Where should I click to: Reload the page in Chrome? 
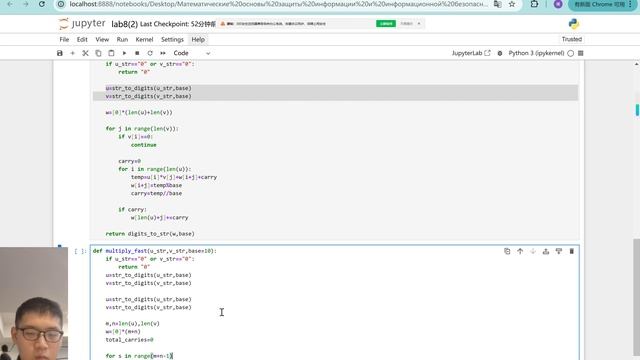tap(42, 4)
